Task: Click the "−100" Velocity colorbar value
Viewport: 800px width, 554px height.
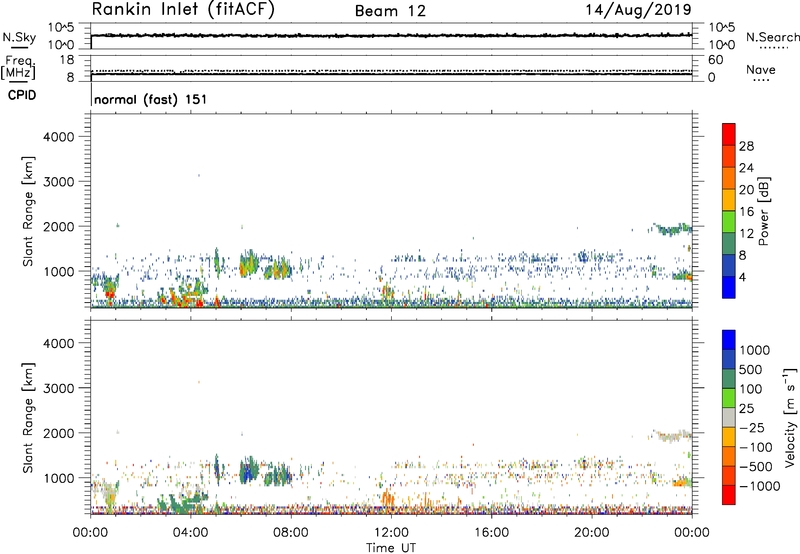Action: (x=755, y=447)
